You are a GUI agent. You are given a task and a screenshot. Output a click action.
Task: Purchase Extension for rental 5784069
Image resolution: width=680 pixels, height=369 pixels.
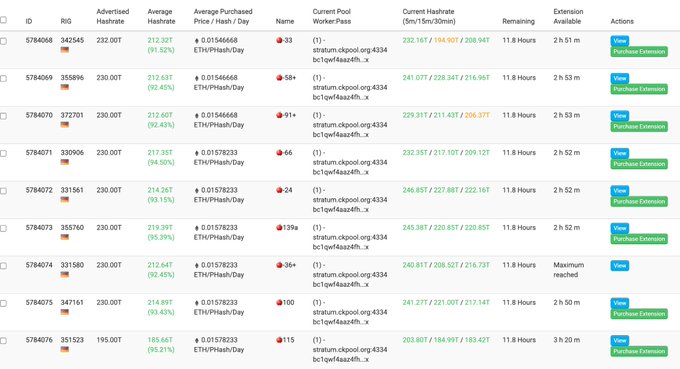point(639,89)
